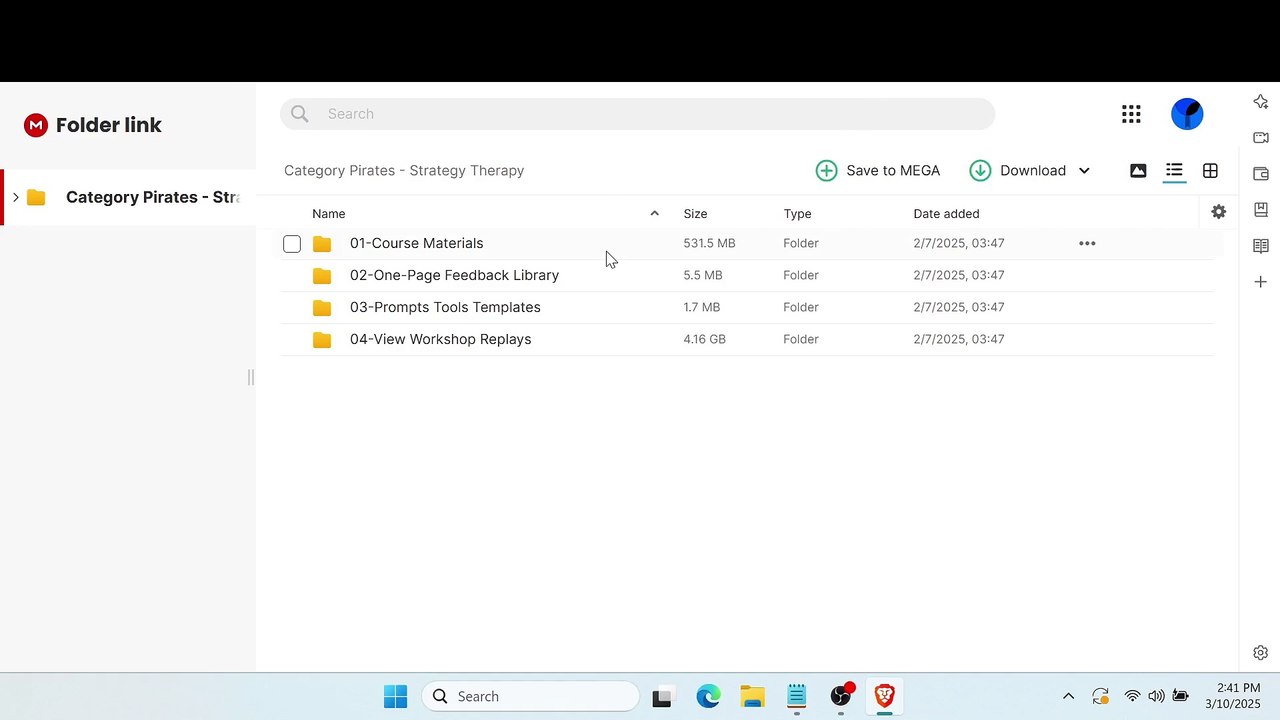The height and width of the screenshot is (720, 1280).
Task: Open the 03-Prompts Tools Templates folder
Action: point(445,307)
